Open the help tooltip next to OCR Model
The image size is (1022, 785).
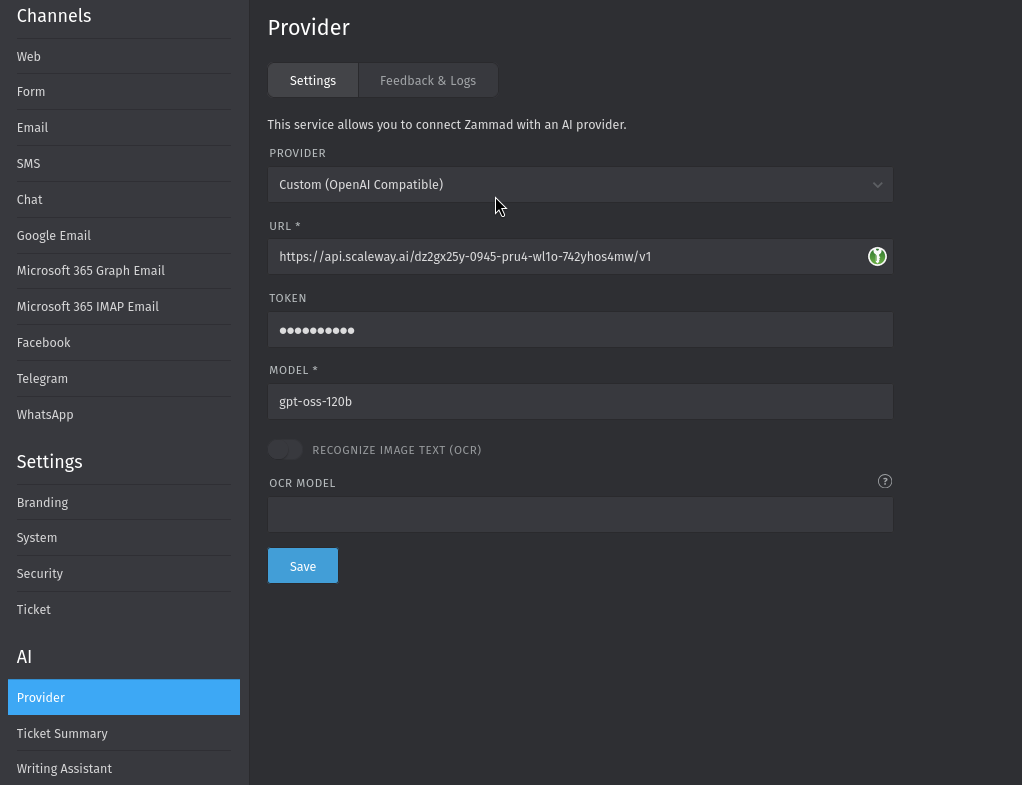tap(884, 481)
